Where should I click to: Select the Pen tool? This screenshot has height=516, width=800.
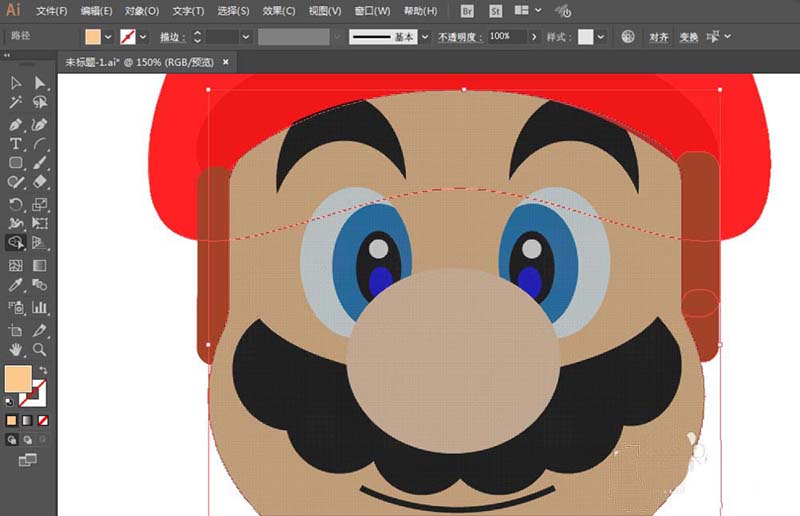tap(15, 125)
